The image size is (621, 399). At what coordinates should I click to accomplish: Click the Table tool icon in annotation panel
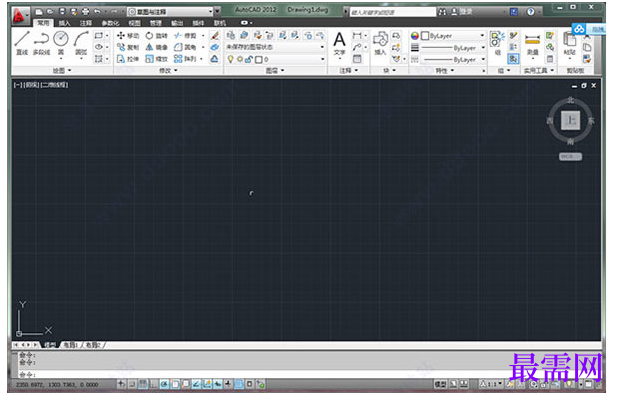click(x=357, y=59)
